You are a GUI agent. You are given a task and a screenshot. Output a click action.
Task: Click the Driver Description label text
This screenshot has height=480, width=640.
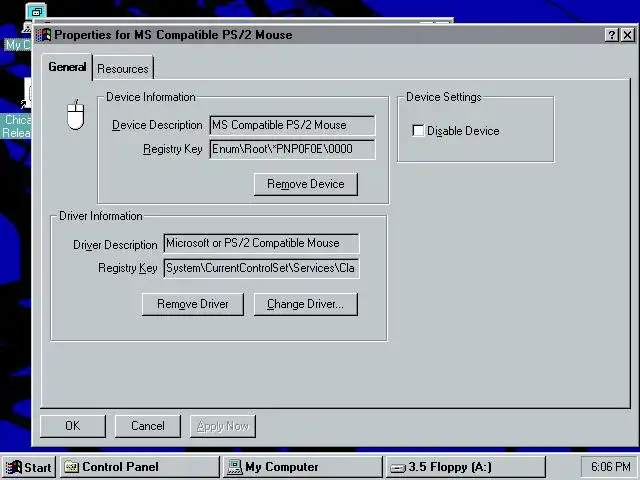click(x=115, y=245)
